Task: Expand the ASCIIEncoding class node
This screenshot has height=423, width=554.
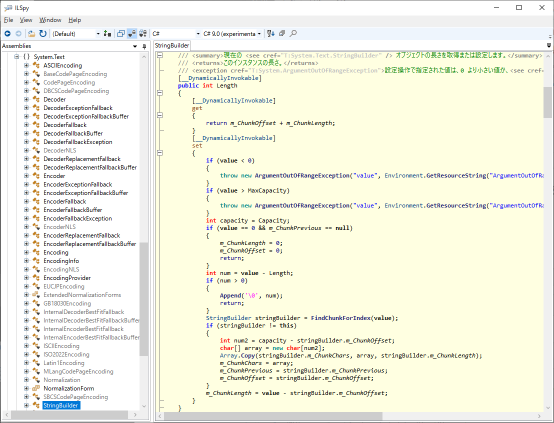Action: [26, 65]
